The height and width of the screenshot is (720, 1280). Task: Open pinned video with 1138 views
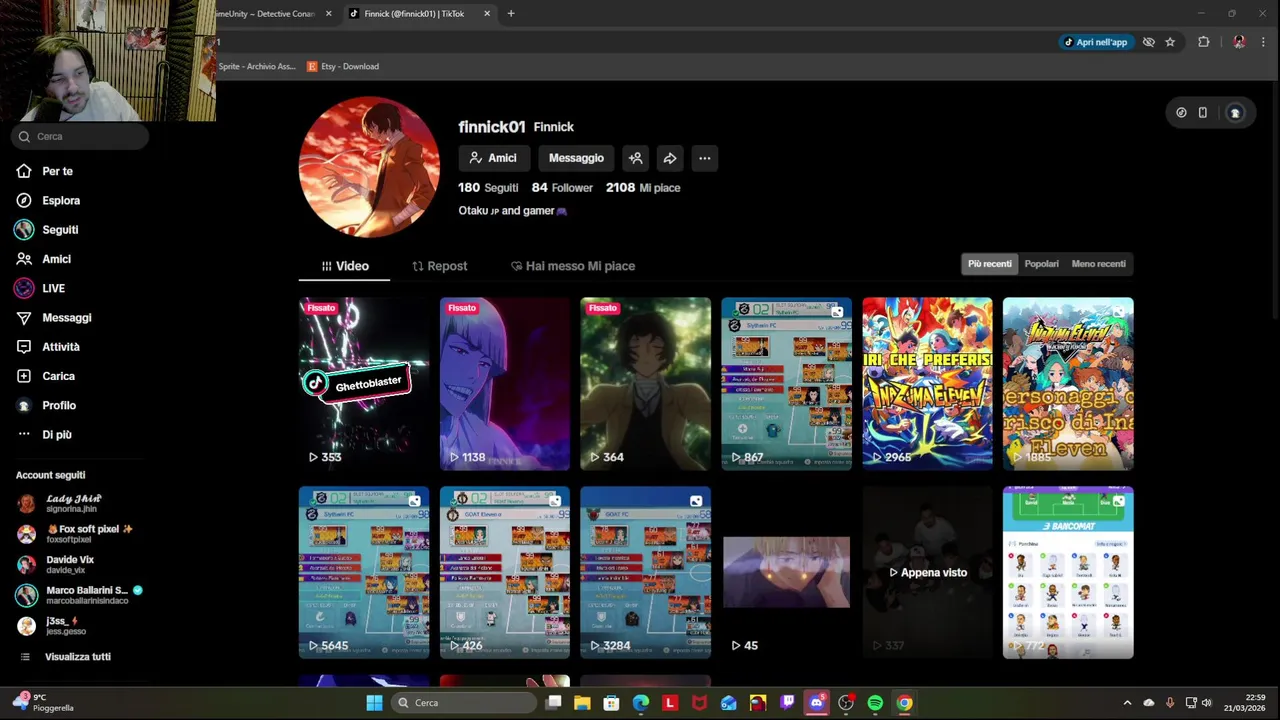tap(505, 384)
